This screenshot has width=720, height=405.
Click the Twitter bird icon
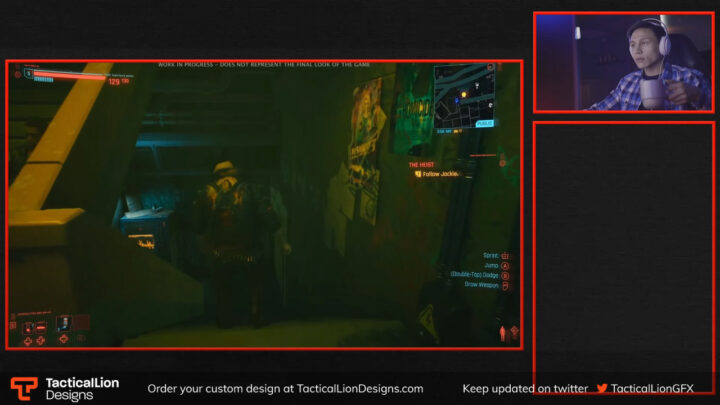tap(602, 388)
